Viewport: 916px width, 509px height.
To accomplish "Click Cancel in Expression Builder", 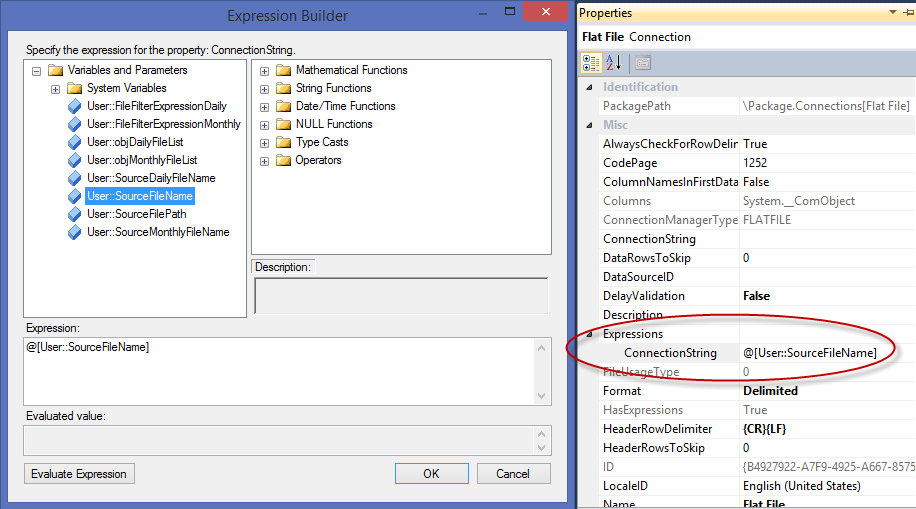I will click(514, 473).
